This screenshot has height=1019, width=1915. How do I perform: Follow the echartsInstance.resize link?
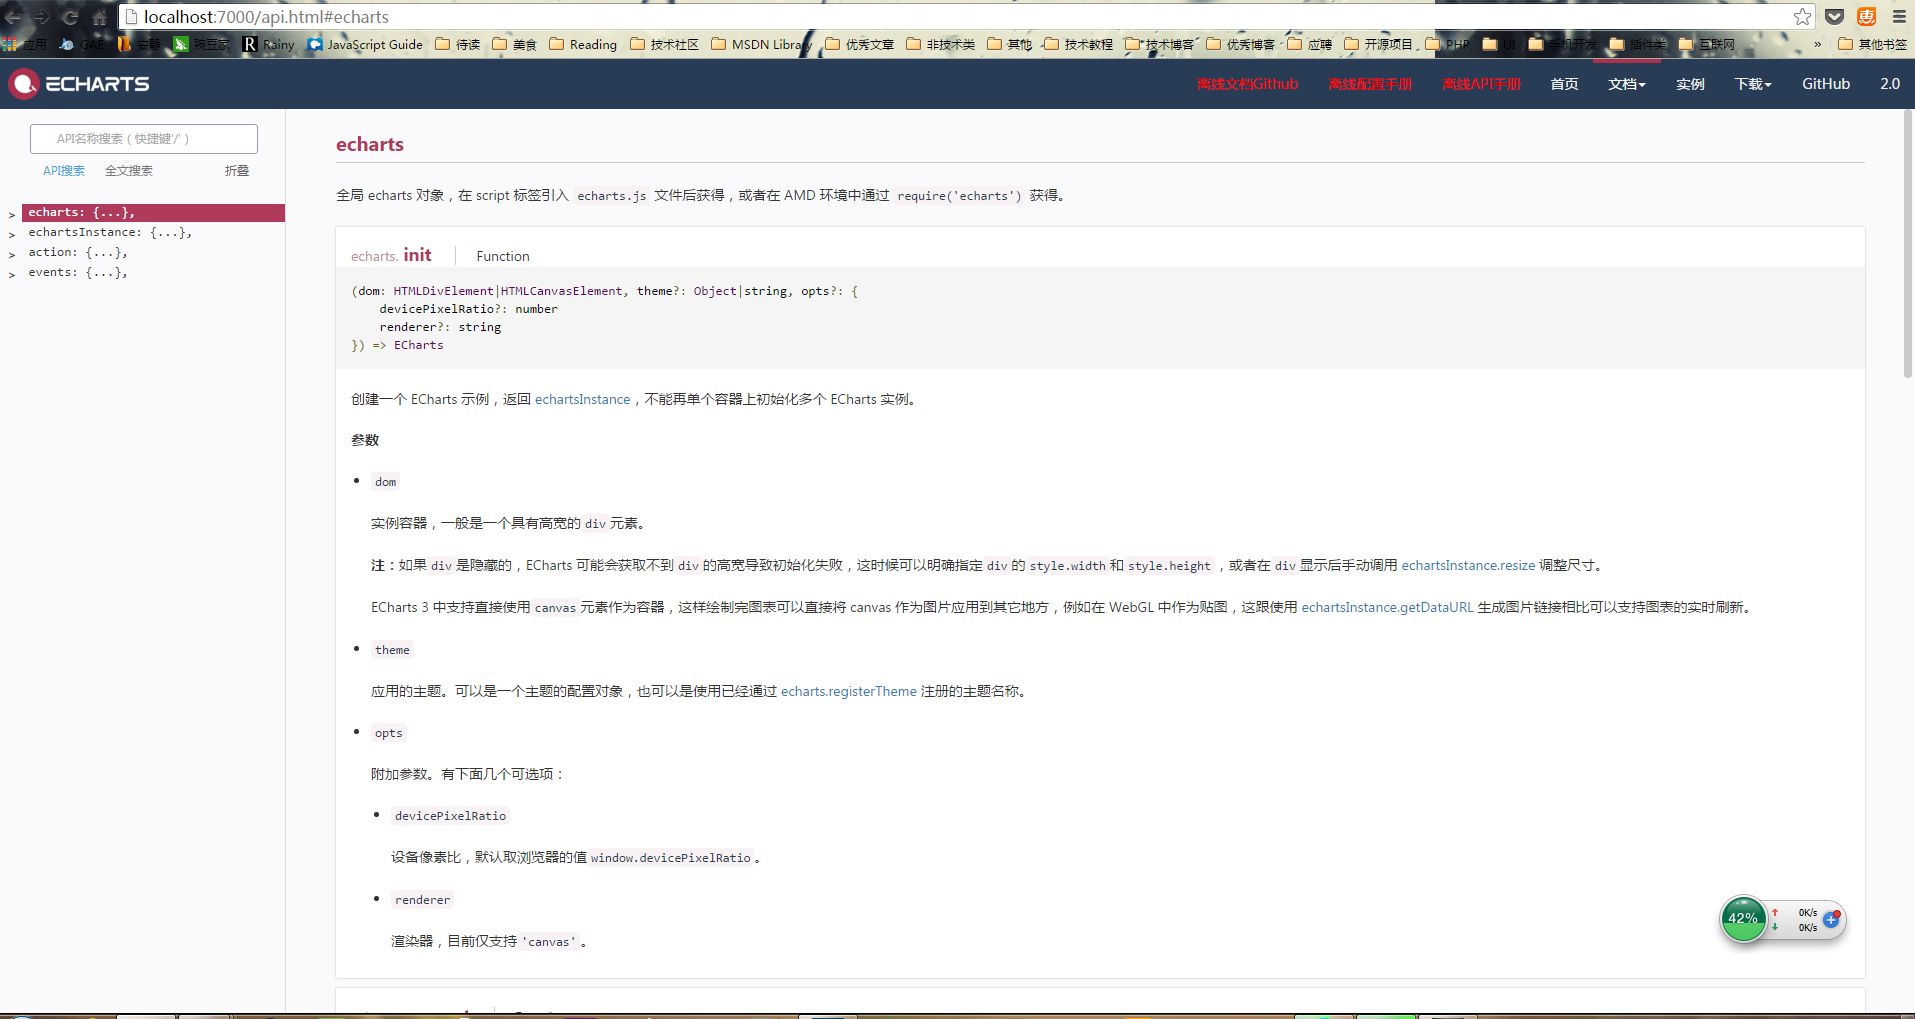pos(1468,565)
